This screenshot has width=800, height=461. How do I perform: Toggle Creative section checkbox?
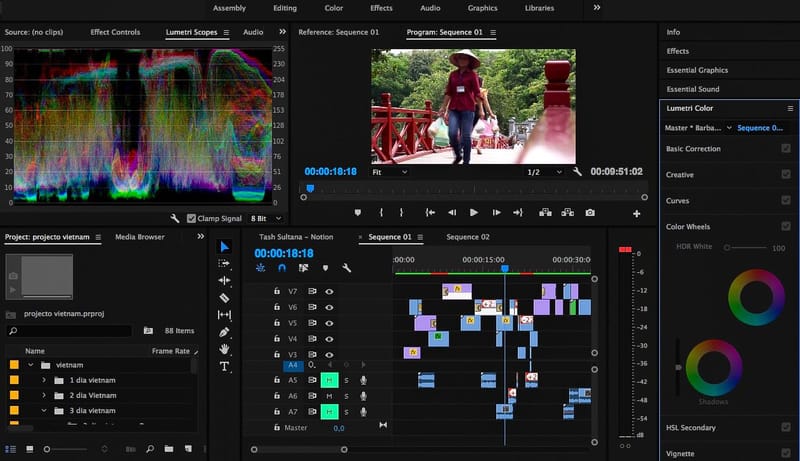(786, 174)
